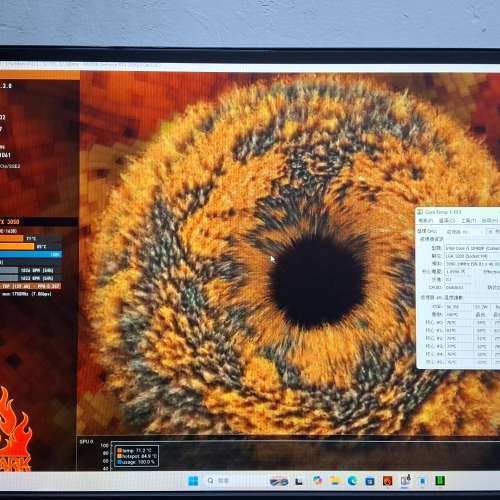
Task: Open Microsoft Edge from the taskbar
Action: point(352,481)
